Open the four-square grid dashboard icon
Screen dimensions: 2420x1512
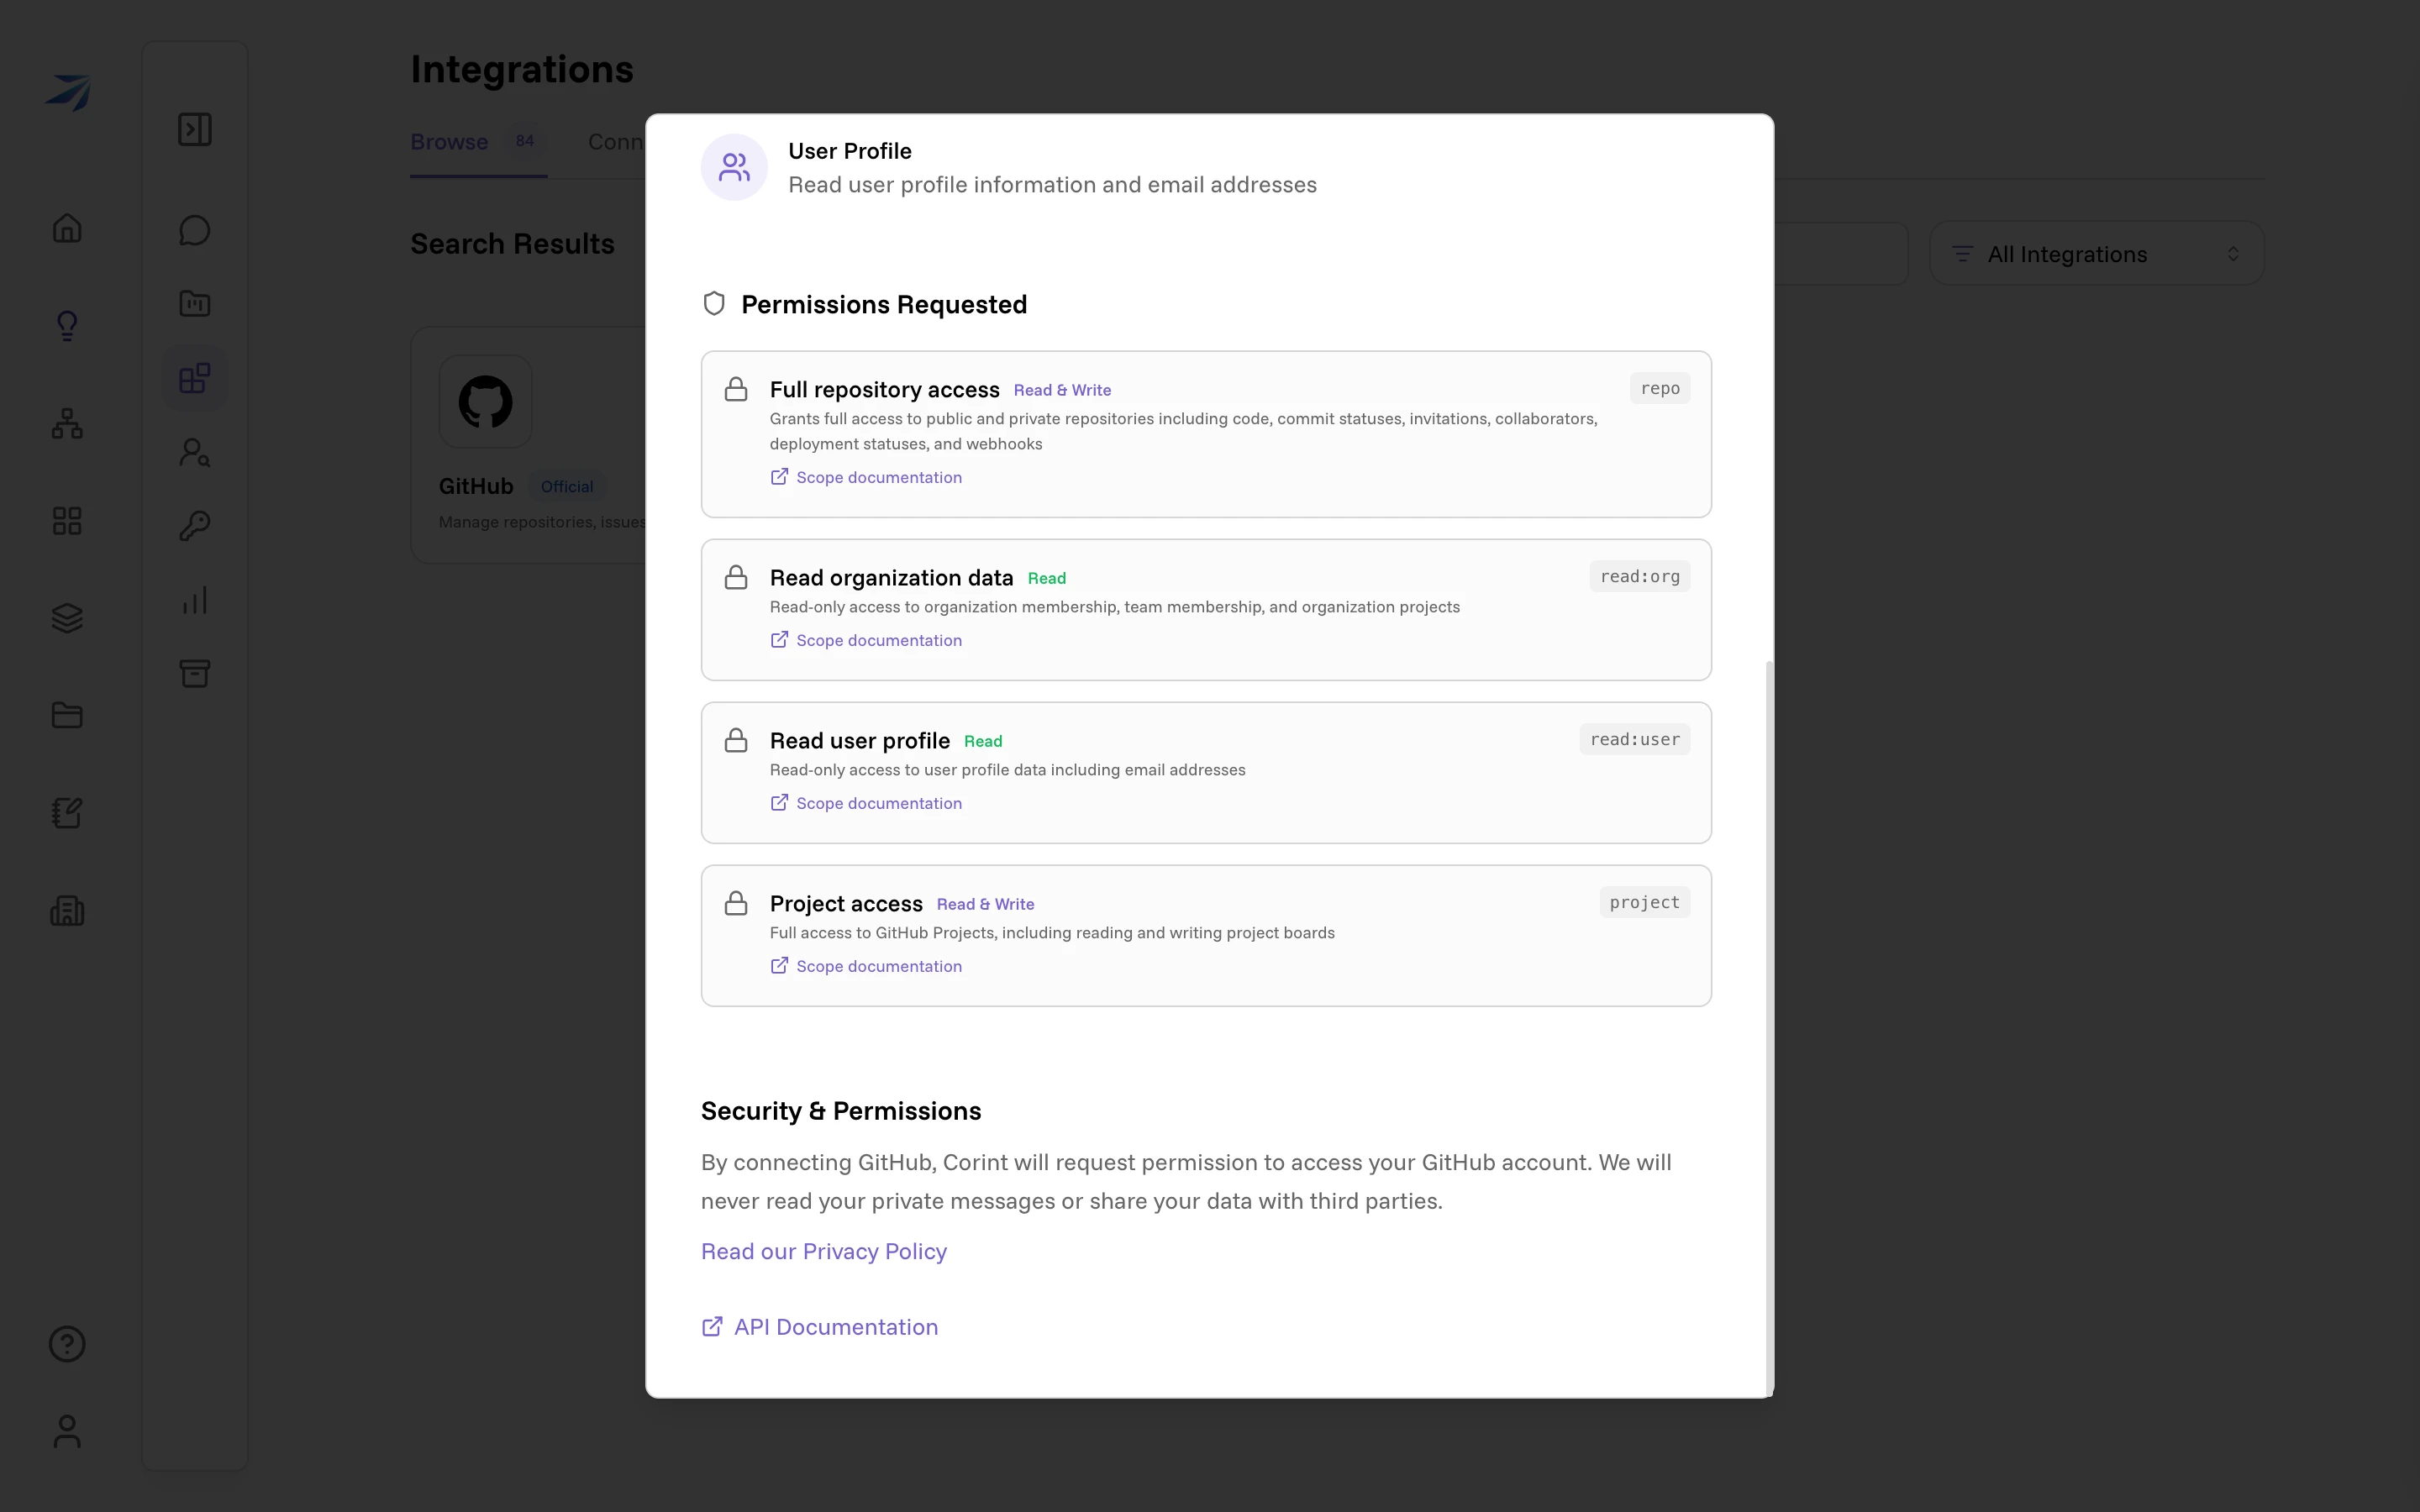67,521
